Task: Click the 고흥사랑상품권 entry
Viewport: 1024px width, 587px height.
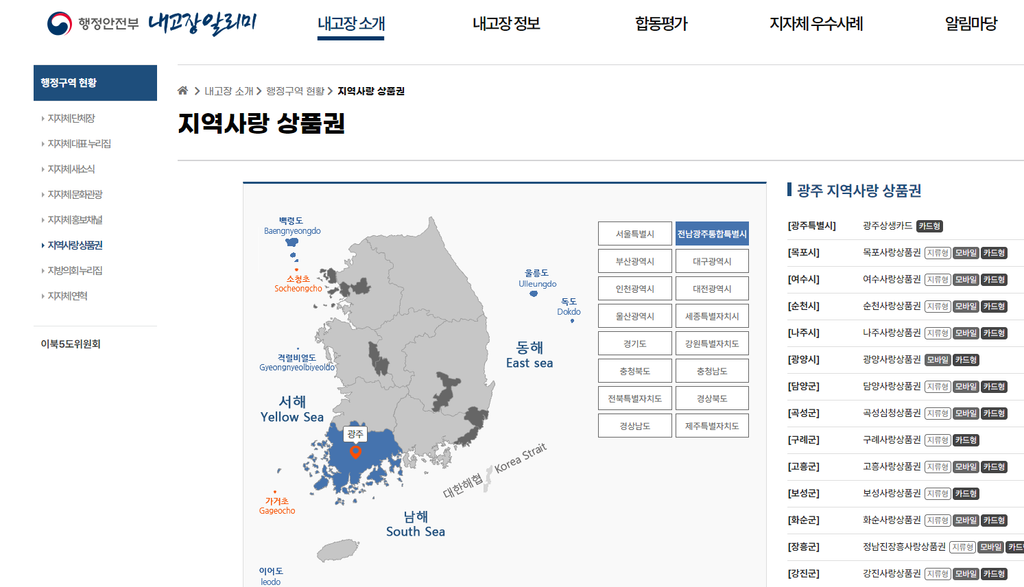Action: click(891, 467)
